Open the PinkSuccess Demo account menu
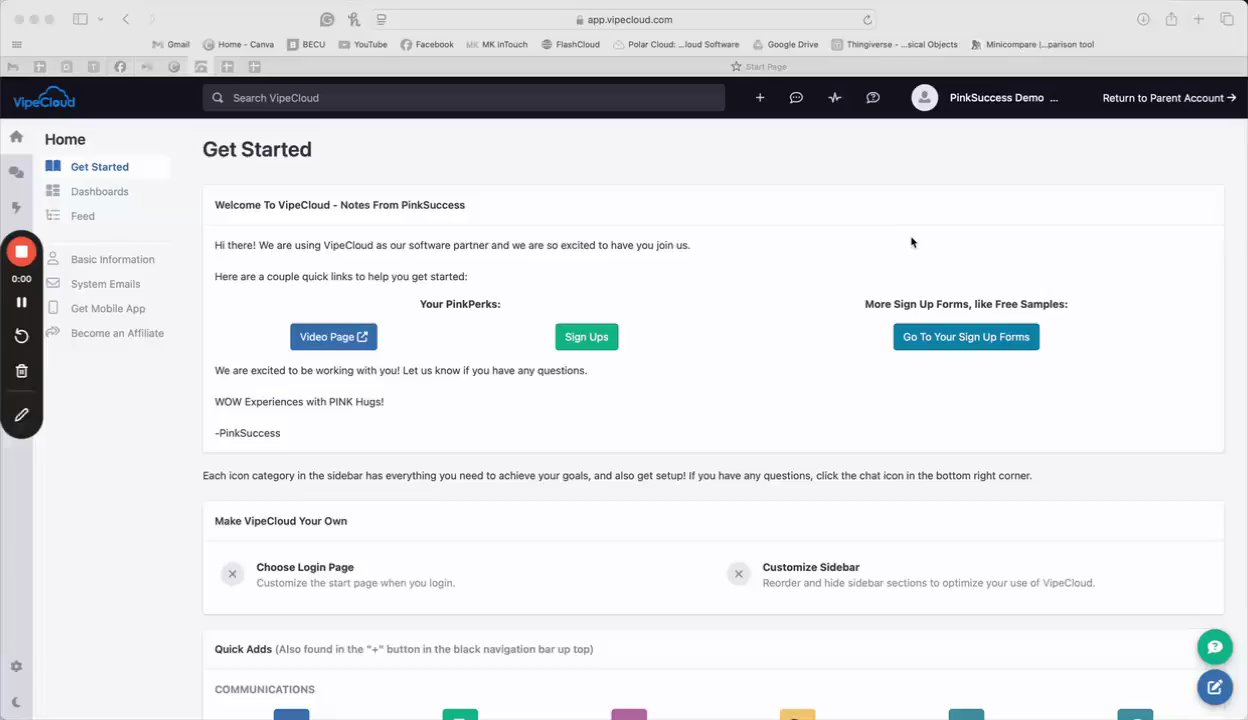 [x=1004, y=98]
